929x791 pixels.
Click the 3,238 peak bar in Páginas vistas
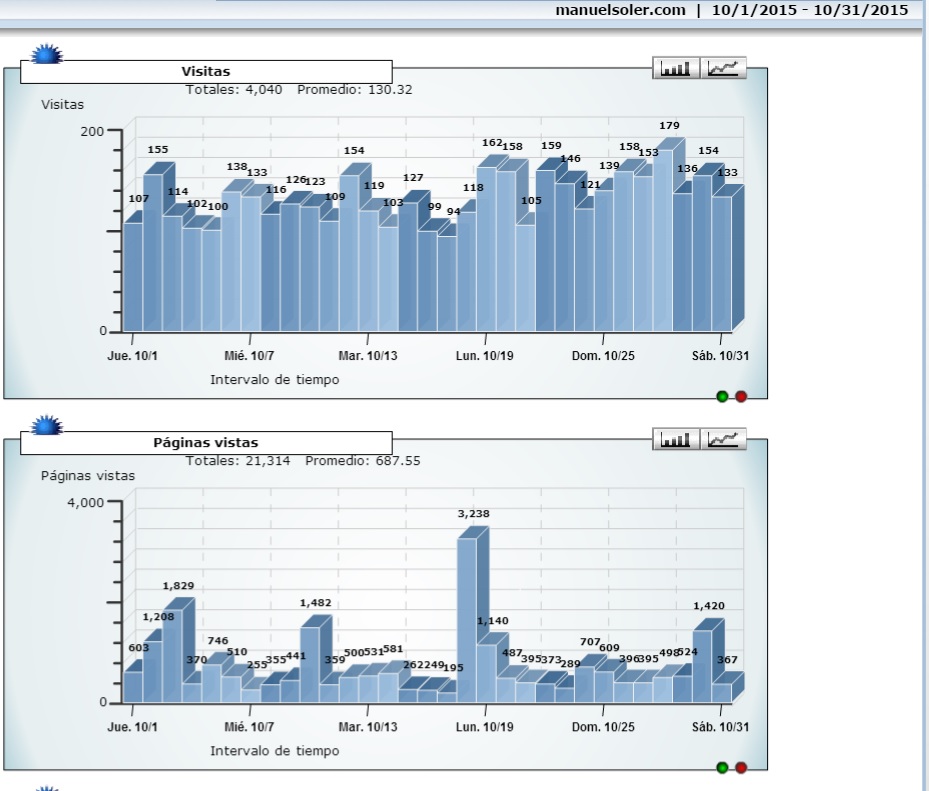(x=467, y=620)
